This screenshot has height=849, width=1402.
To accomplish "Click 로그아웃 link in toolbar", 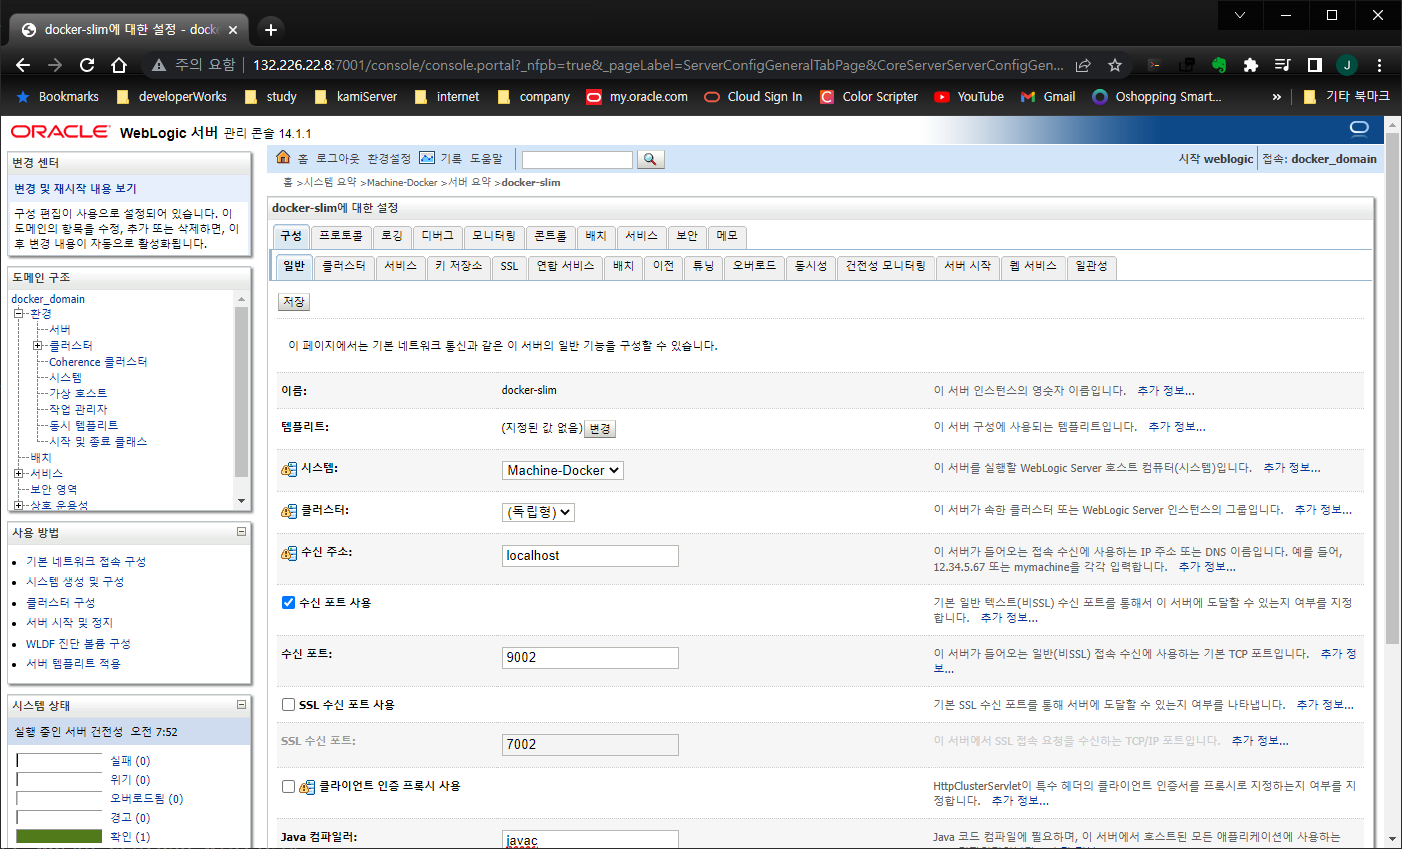I will 337,159.
